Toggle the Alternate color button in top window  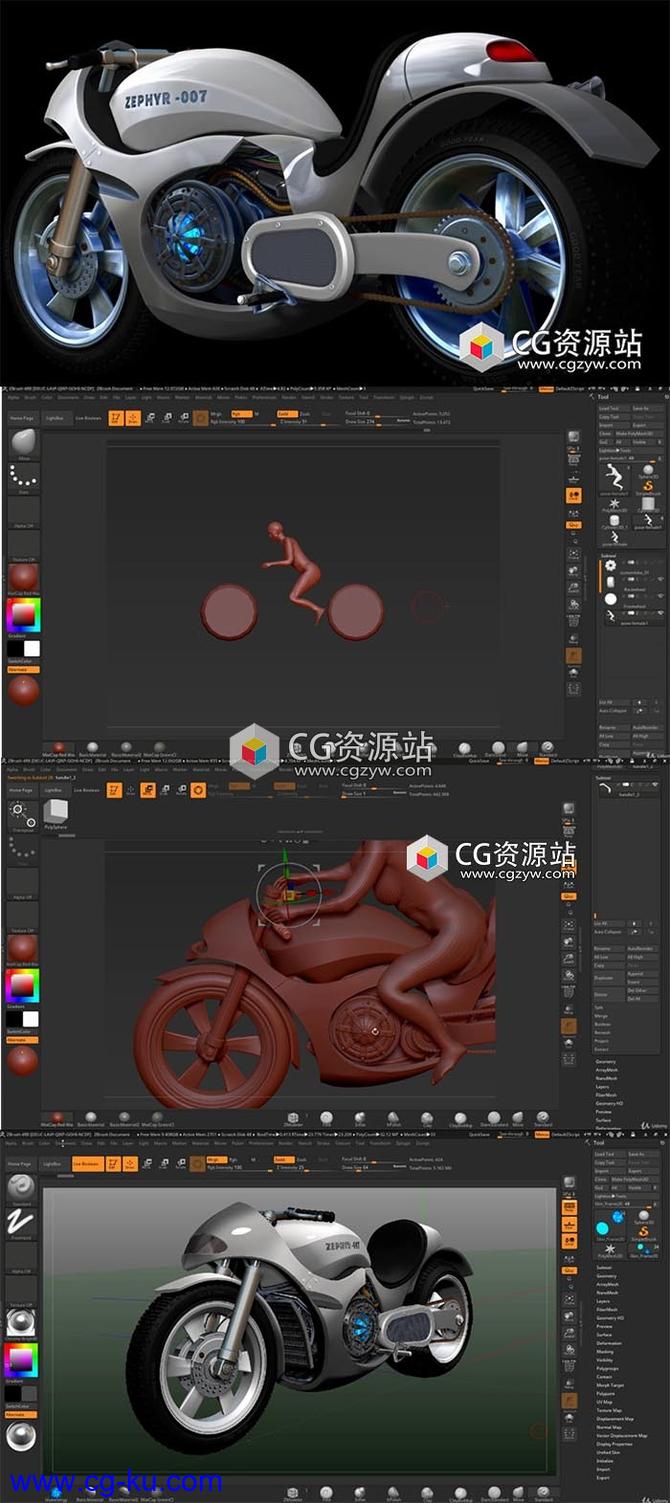tap(22, 670)
